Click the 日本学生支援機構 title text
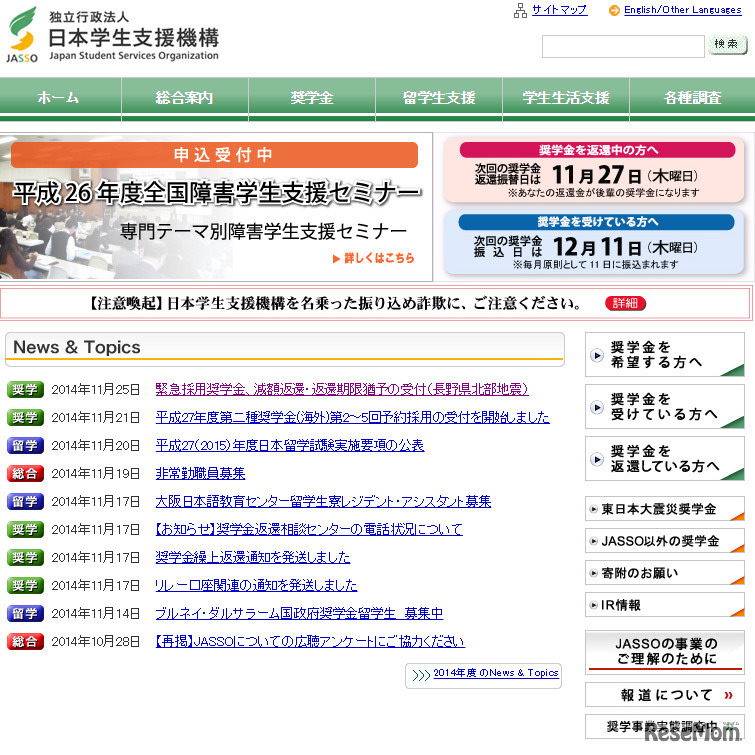 (134, 38)
